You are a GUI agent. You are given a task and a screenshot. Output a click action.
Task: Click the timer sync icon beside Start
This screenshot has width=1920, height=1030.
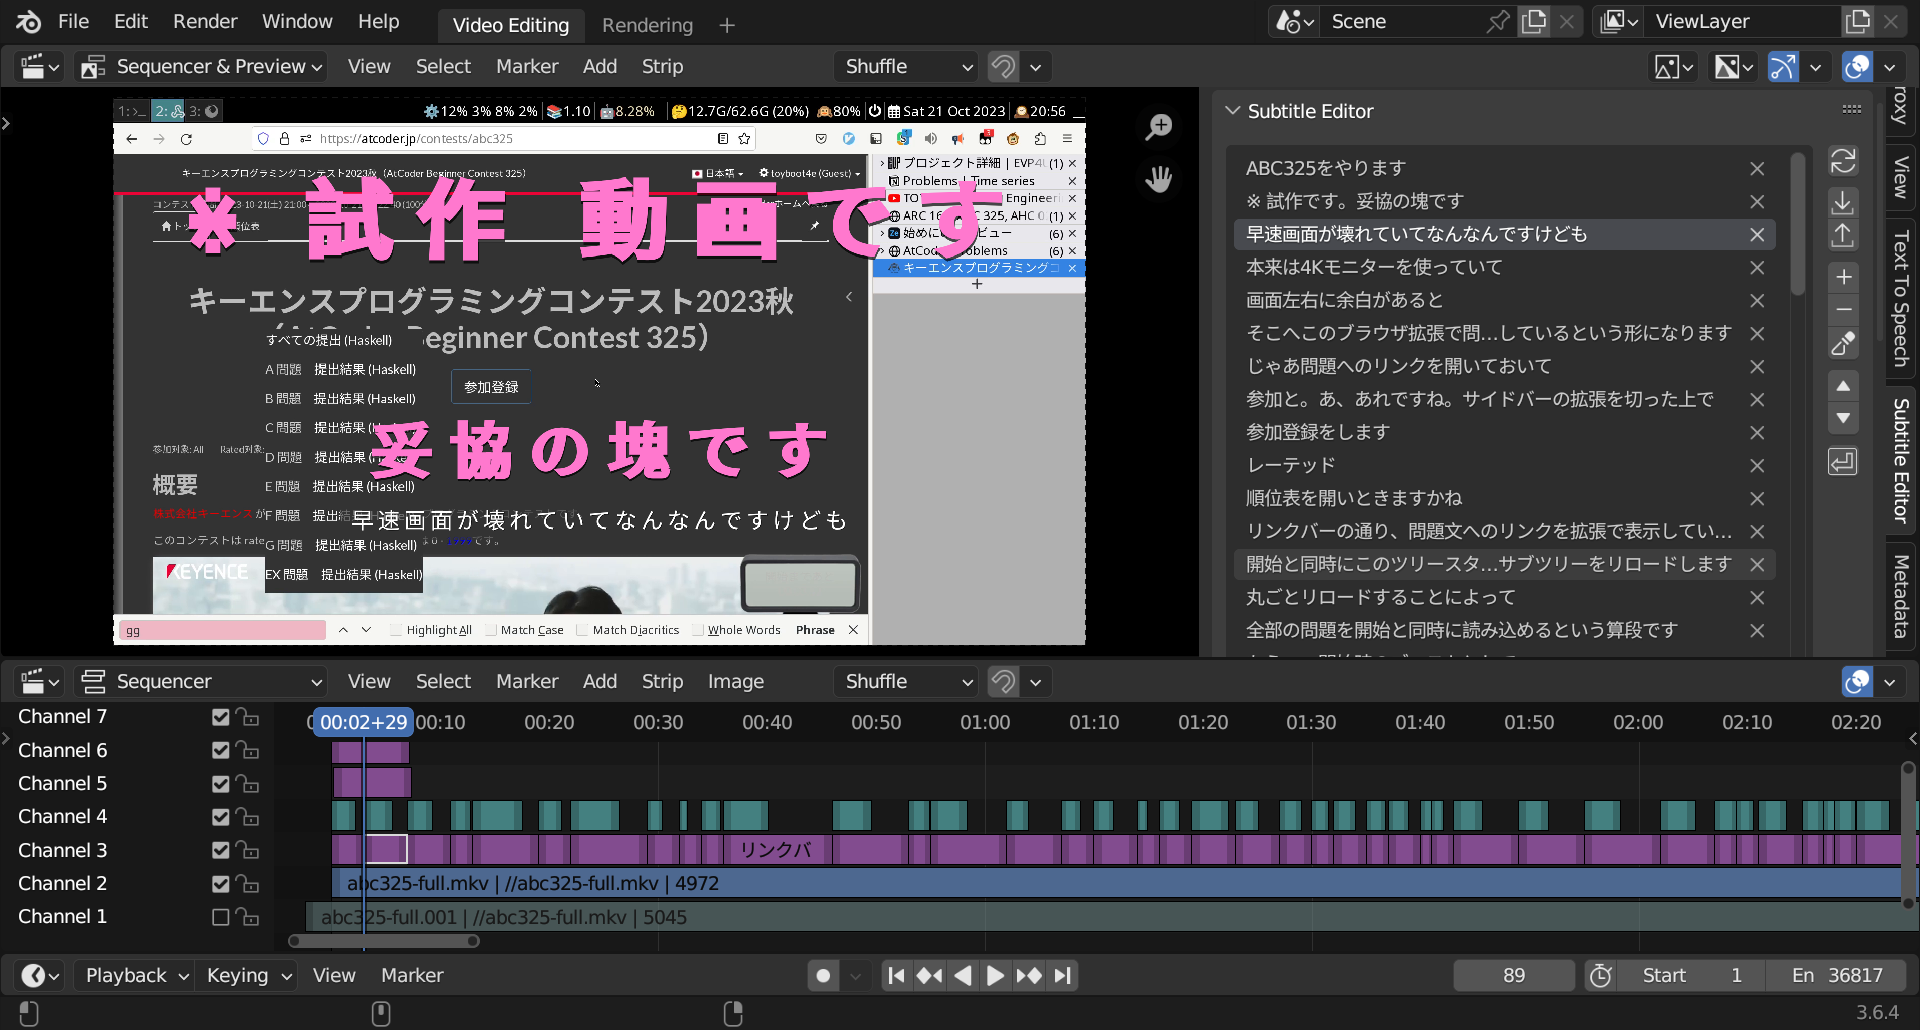(x=1601, y=976)
